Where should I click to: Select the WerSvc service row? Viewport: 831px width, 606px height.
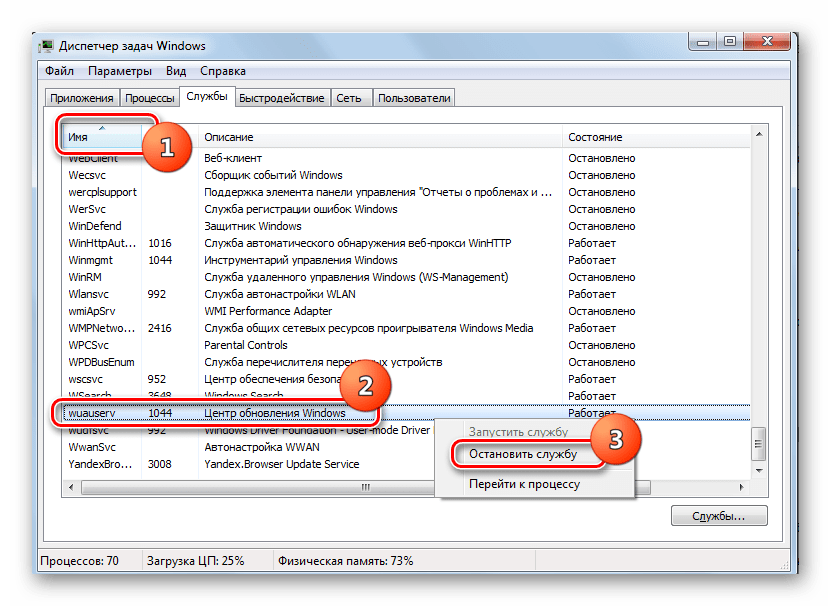point(406,209)
